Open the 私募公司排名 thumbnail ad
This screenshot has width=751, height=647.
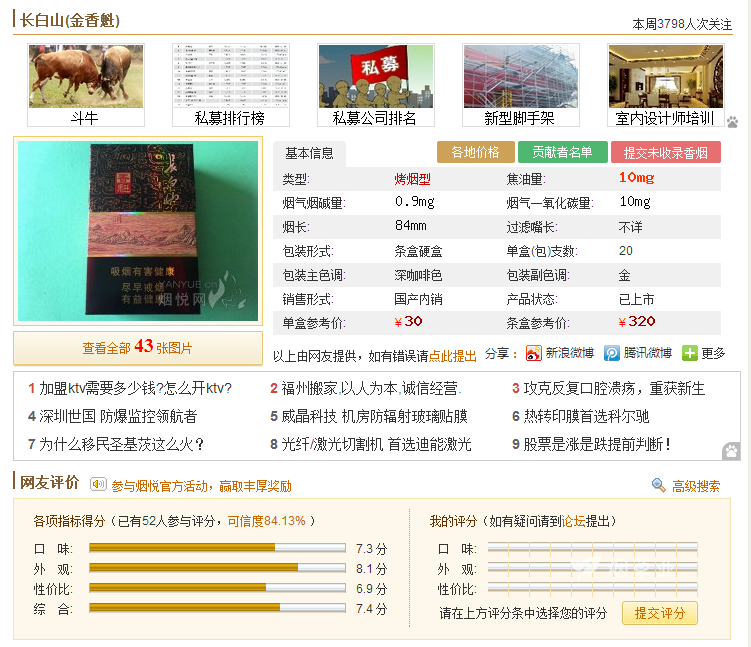(x=376, y=85)
